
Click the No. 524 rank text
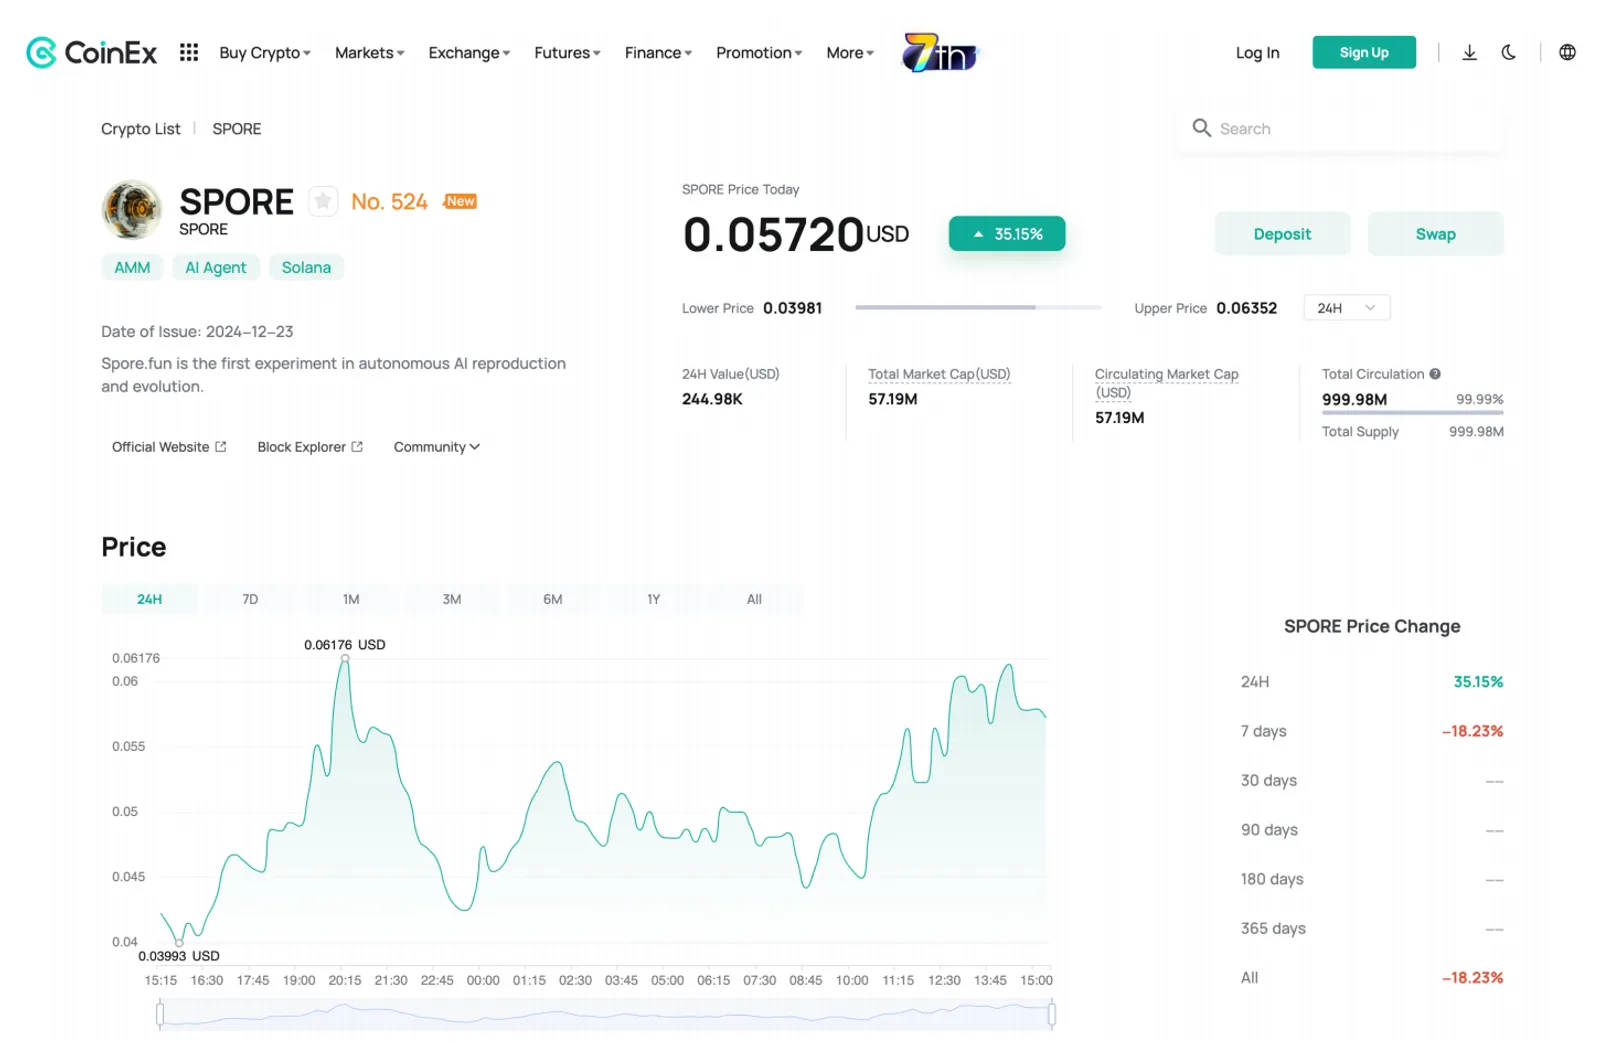(389, 202)
